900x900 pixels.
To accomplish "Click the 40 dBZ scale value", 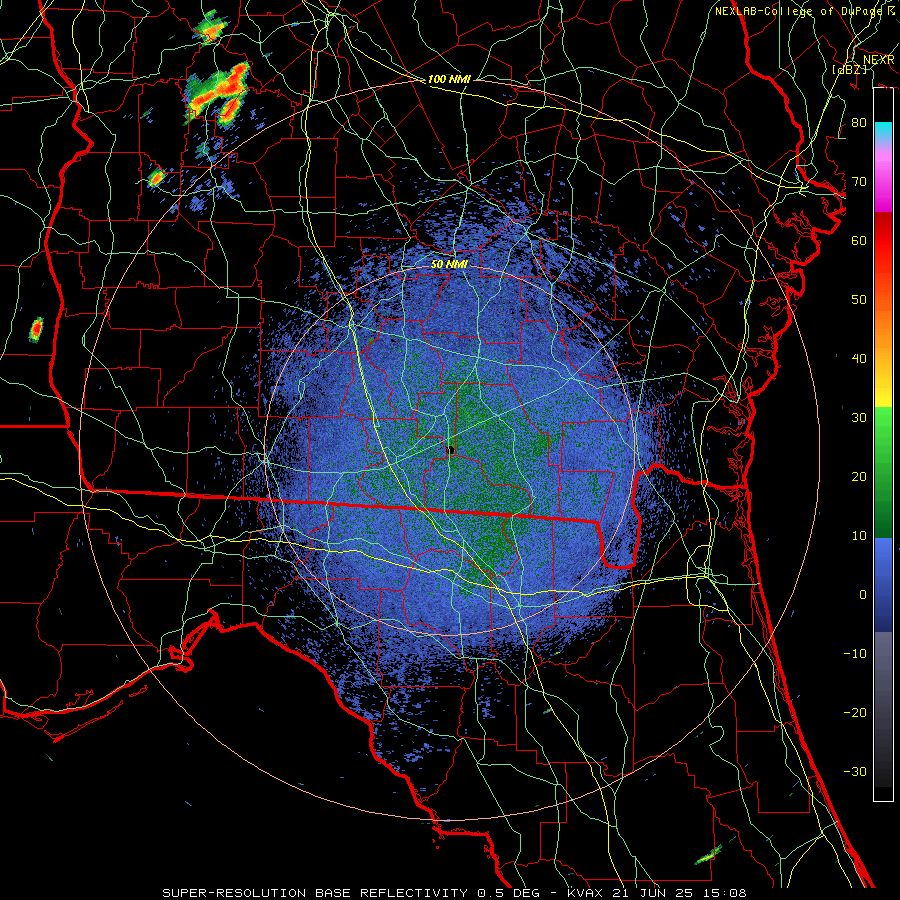I will pos(859,359).
